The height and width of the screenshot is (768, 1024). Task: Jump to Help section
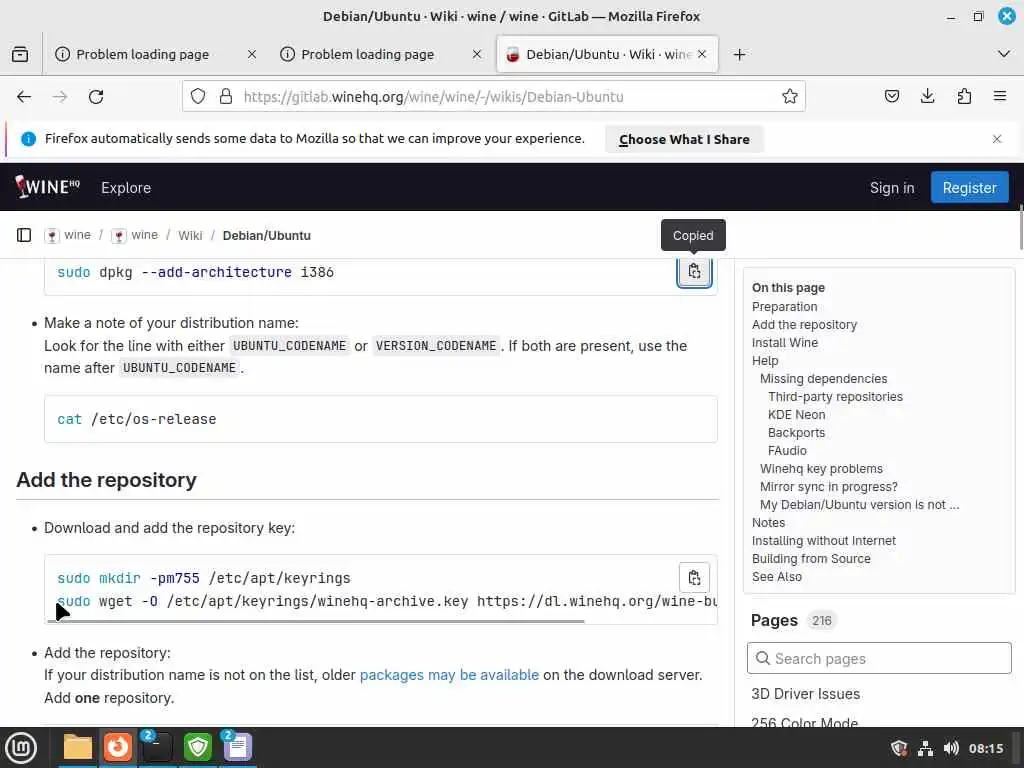[765, 360]
